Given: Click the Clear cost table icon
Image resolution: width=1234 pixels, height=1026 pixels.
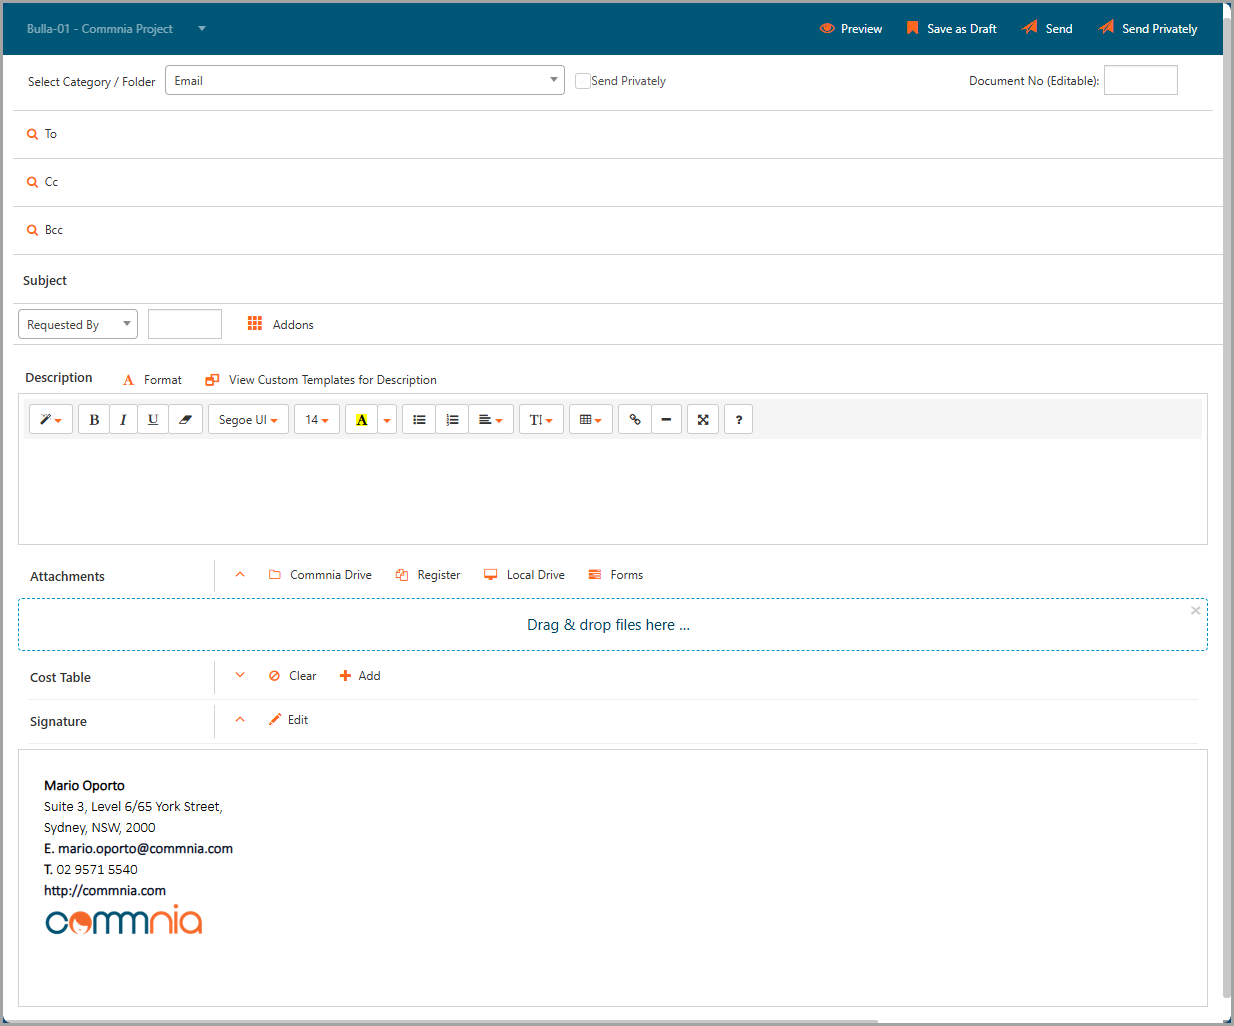Looking at the screenshot, I should tap(274, 676).
